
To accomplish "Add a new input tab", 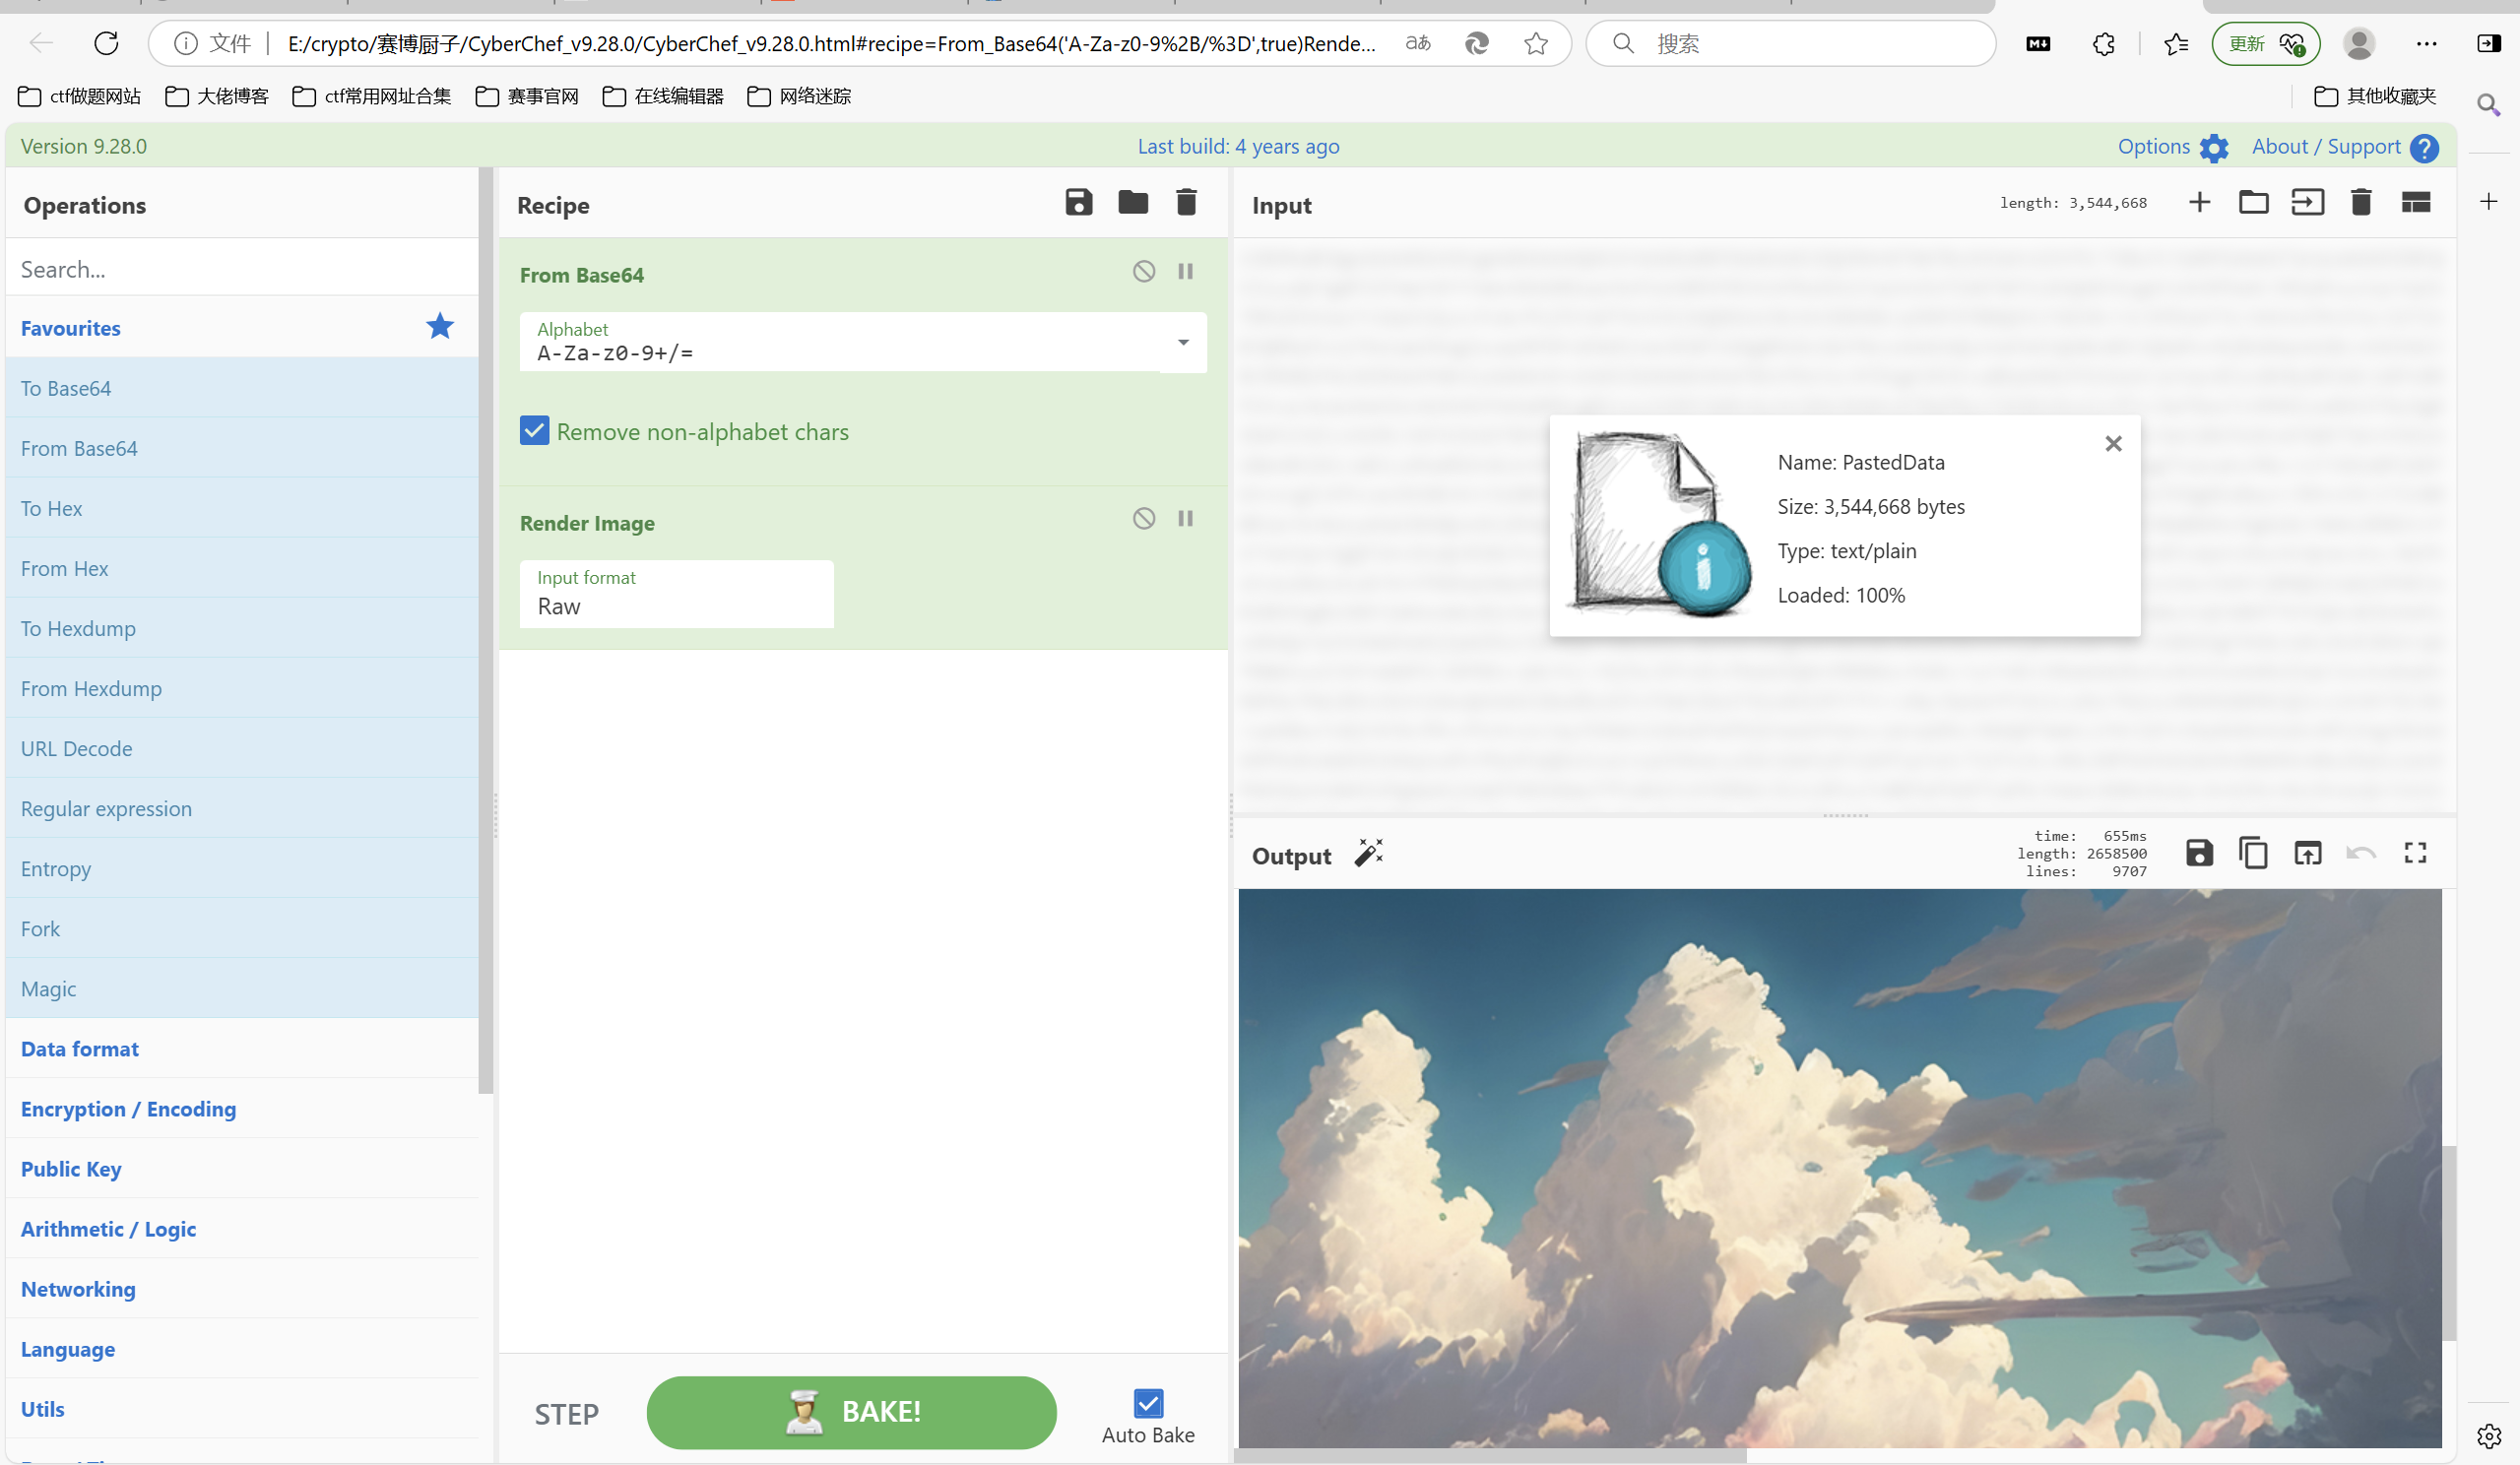I will click(2199, 203).
